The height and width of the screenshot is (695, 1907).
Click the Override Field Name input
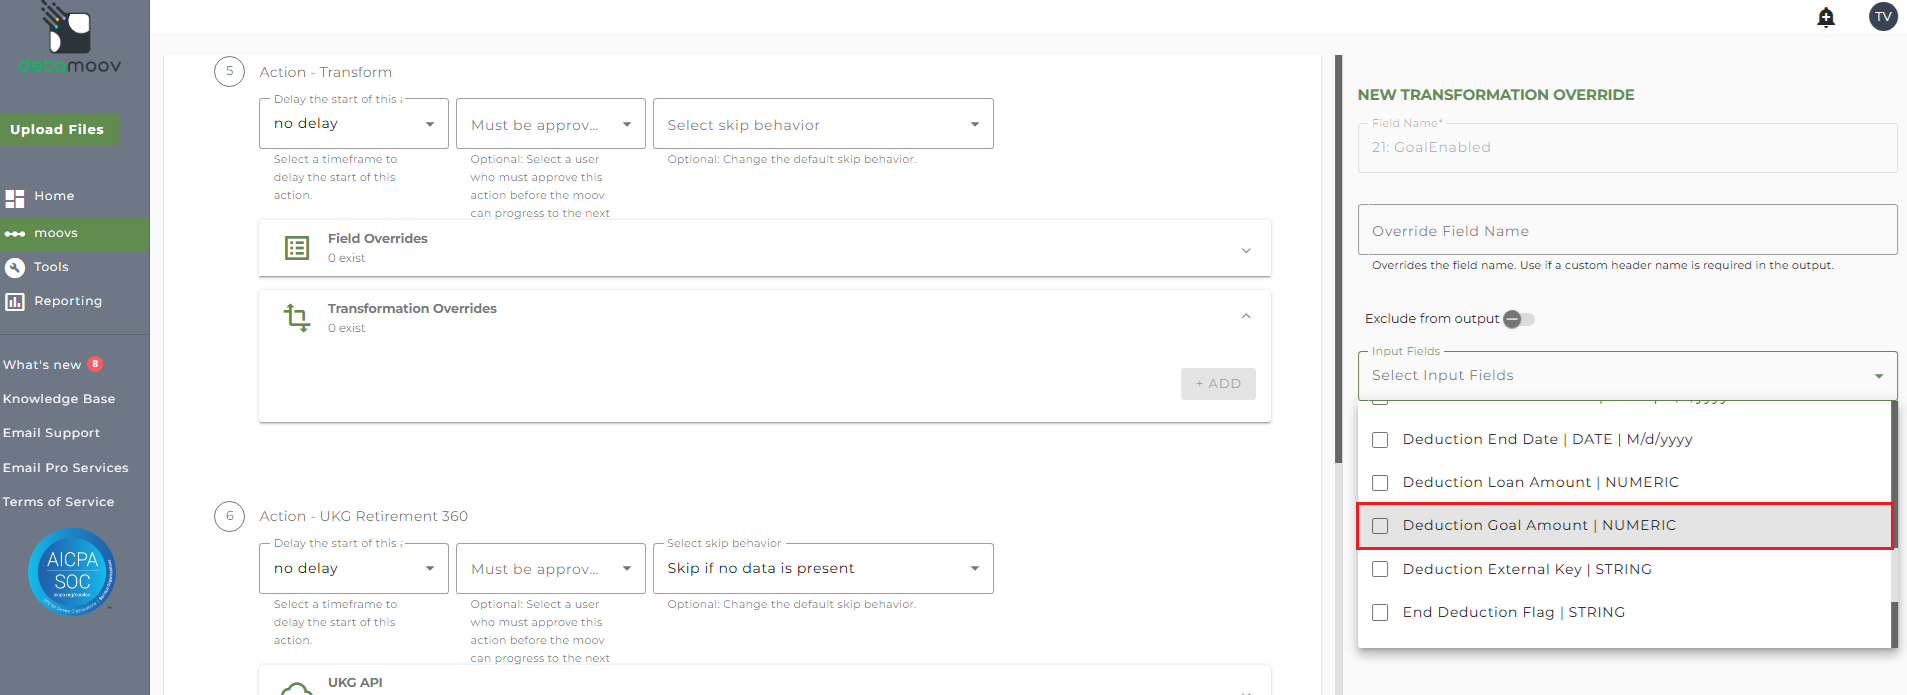pyautogui.click(x=1626, y=231)
